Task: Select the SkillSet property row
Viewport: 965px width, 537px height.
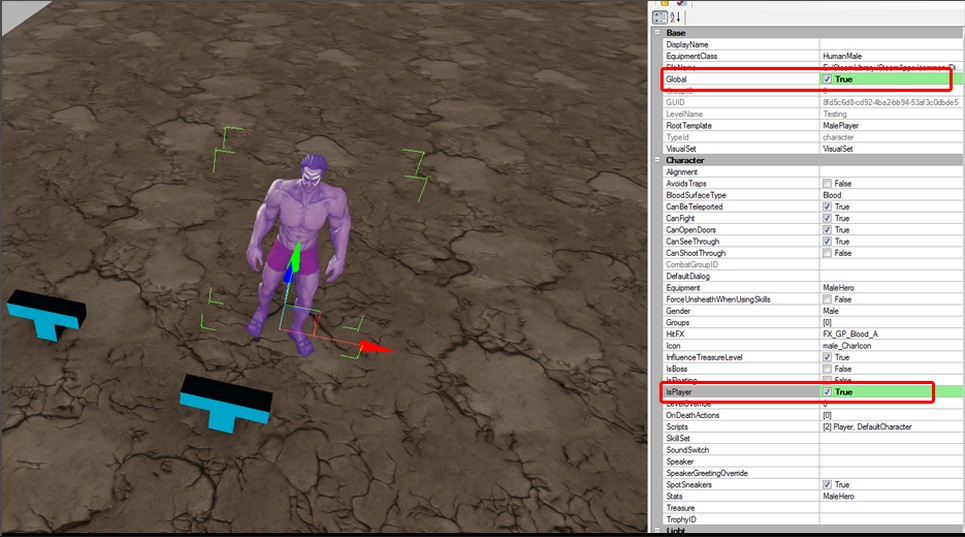Action: [x=813, y=439]
